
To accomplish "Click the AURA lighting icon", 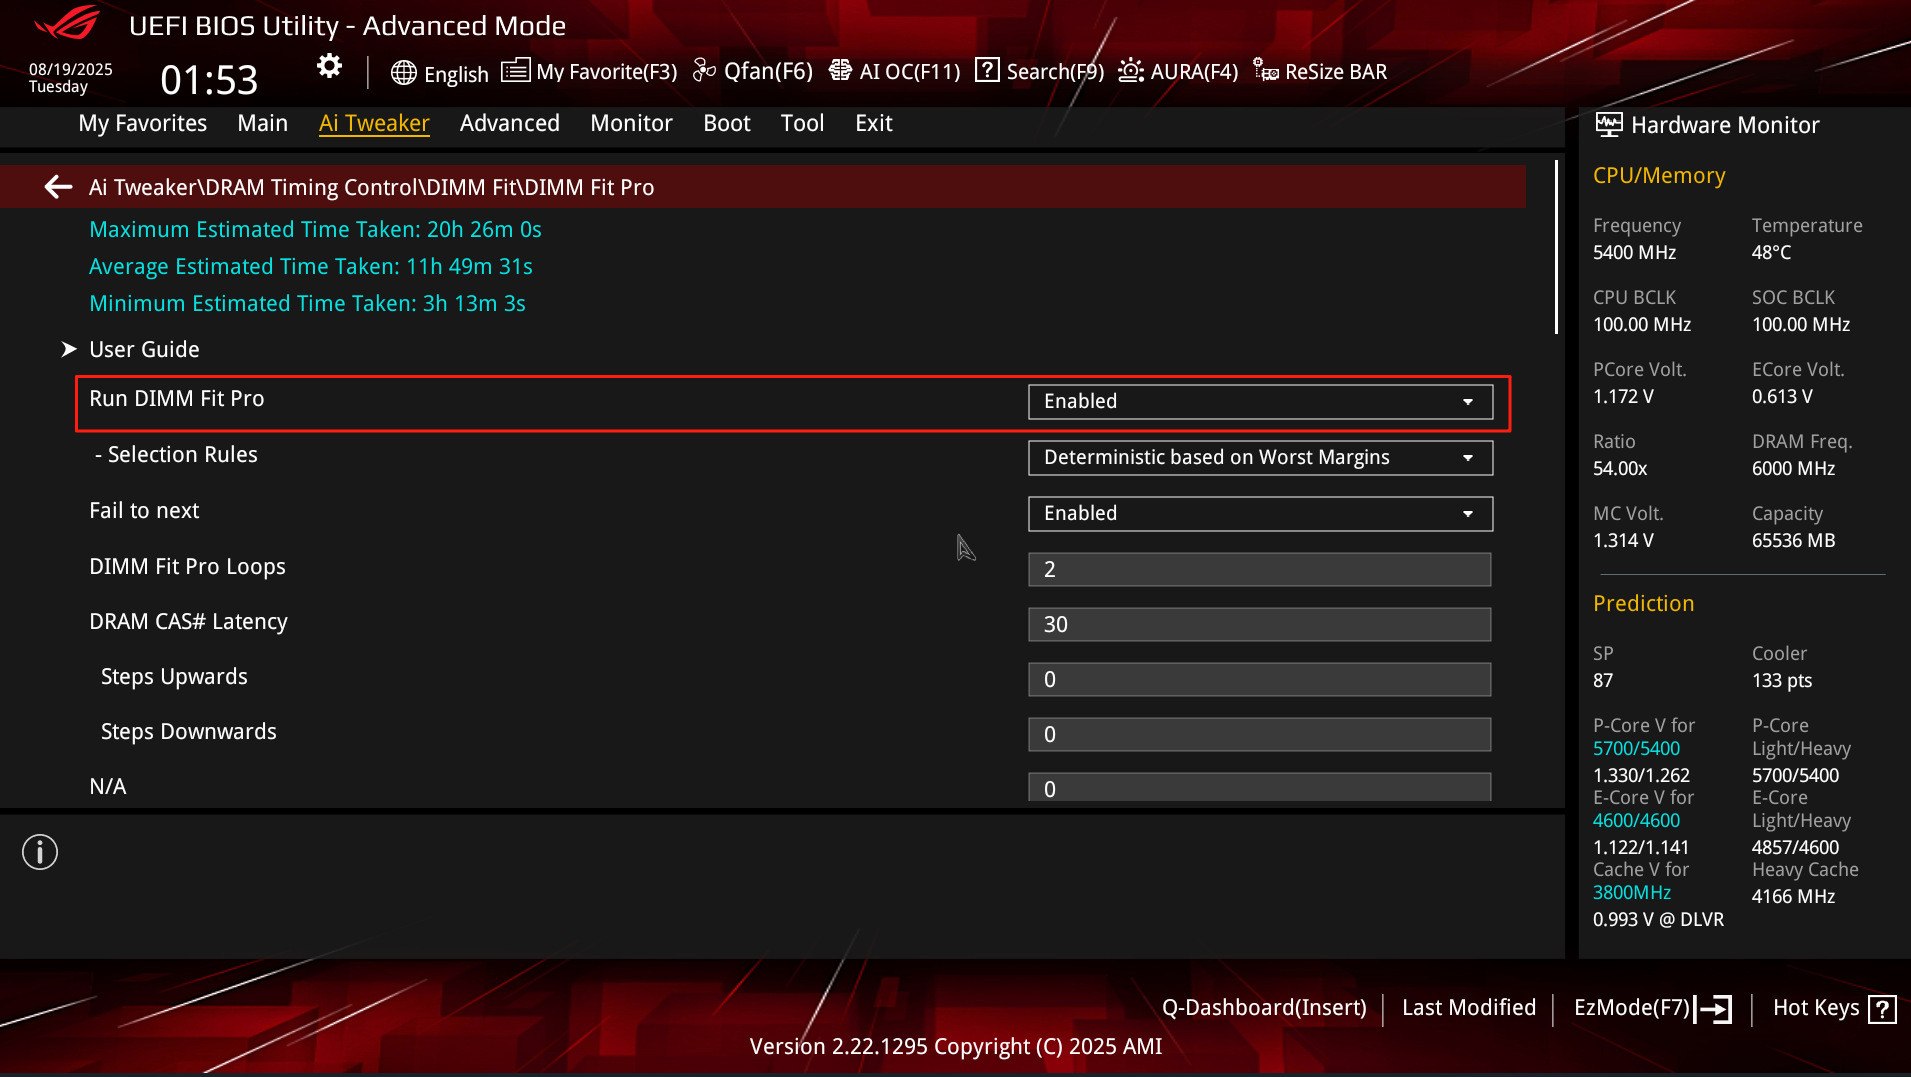I will (1131, 71).
